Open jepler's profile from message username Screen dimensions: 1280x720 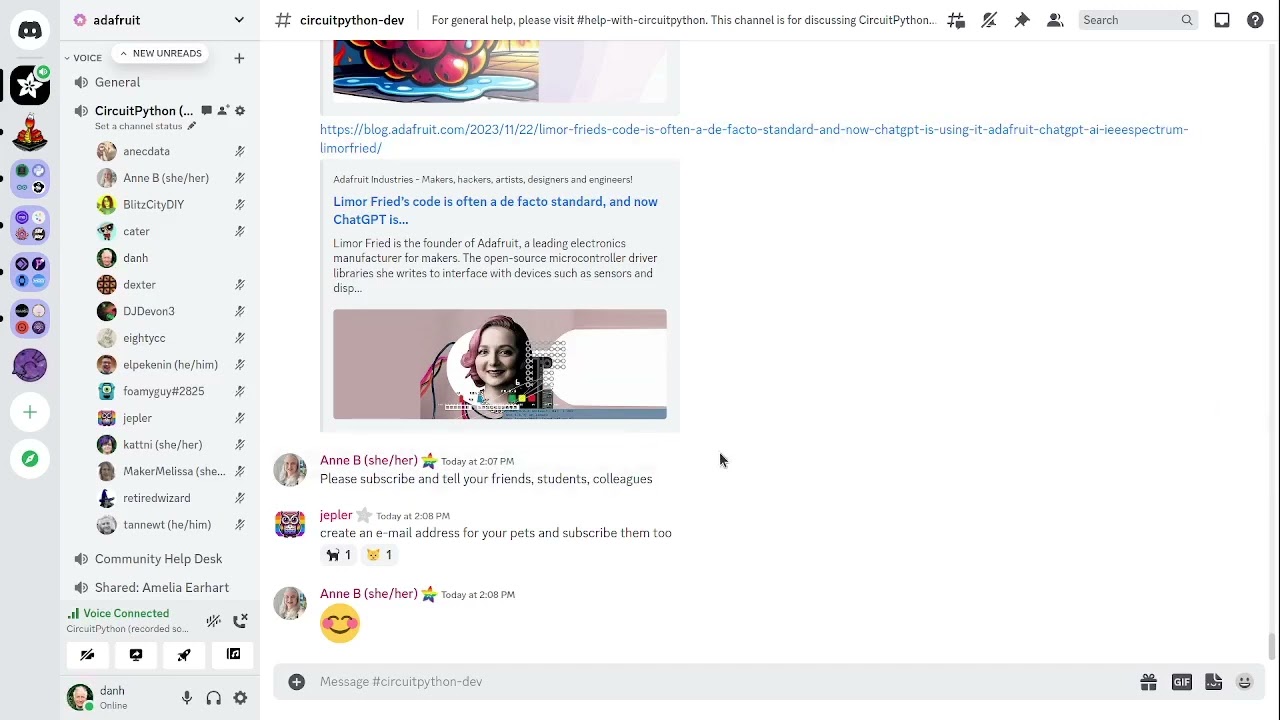(336, 515)
